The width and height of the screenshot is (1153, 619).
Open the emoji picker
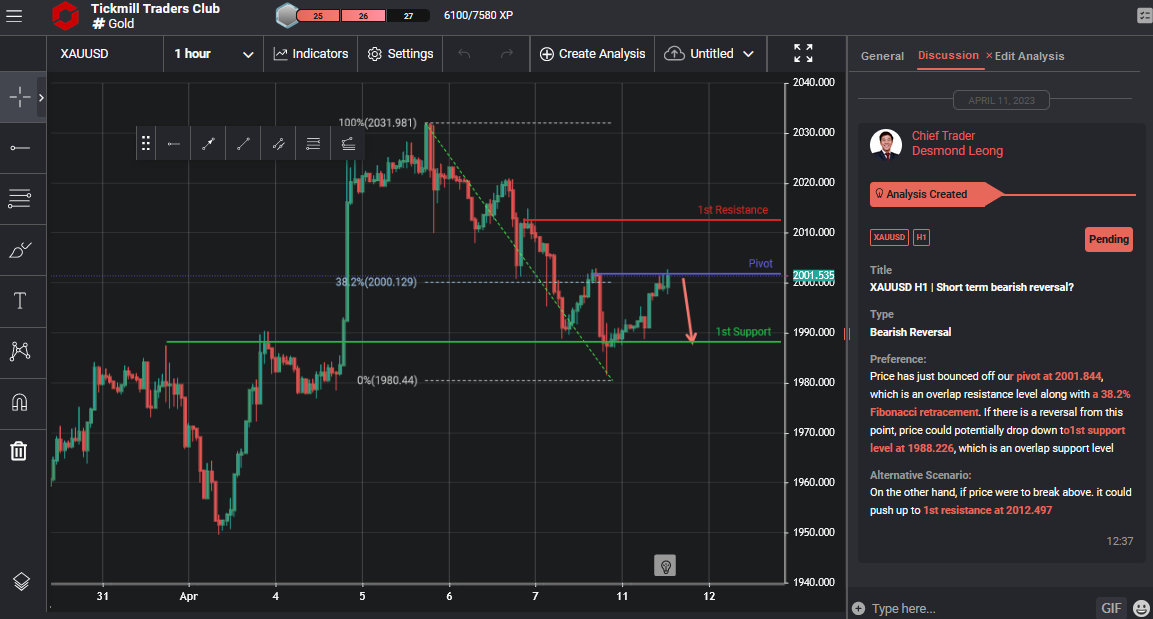pos(1141,608)
